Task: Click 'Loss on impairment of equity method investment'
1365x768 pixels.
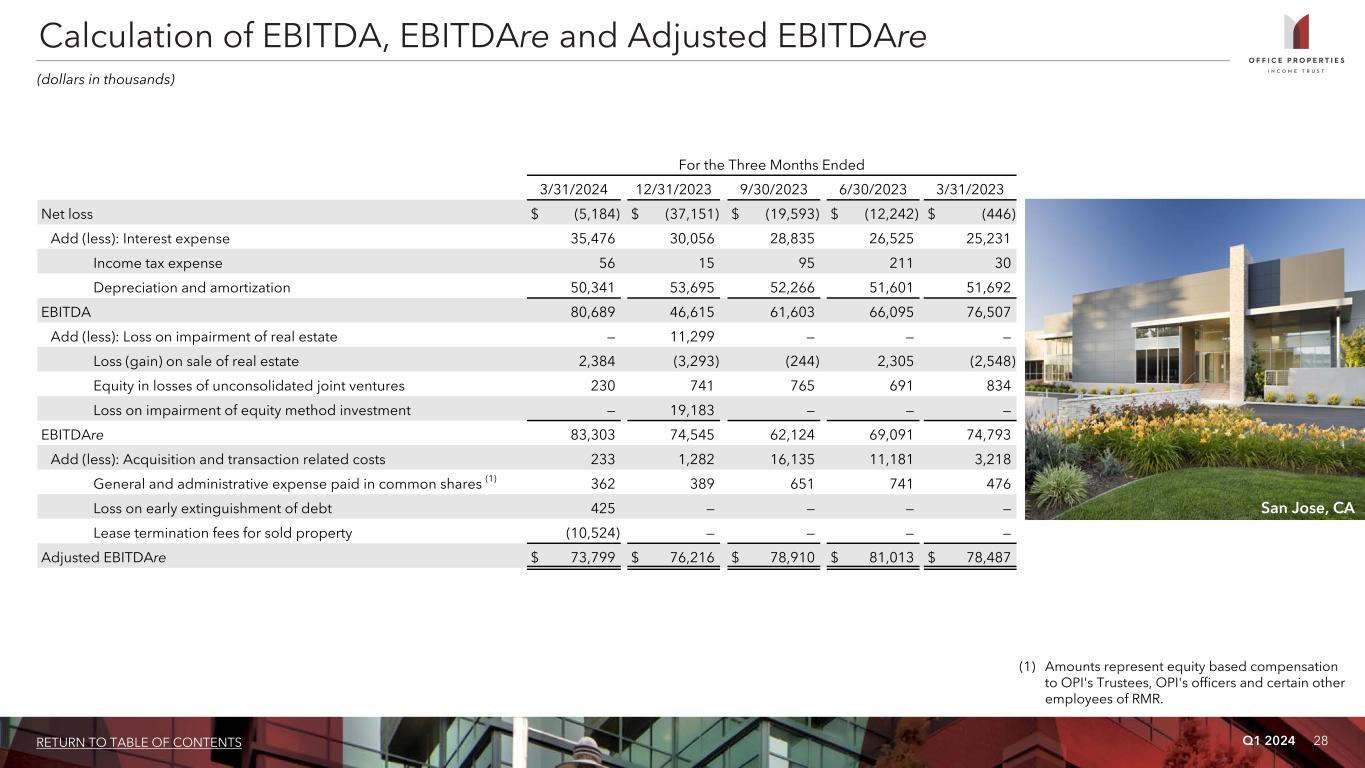Action: [252, 410]
